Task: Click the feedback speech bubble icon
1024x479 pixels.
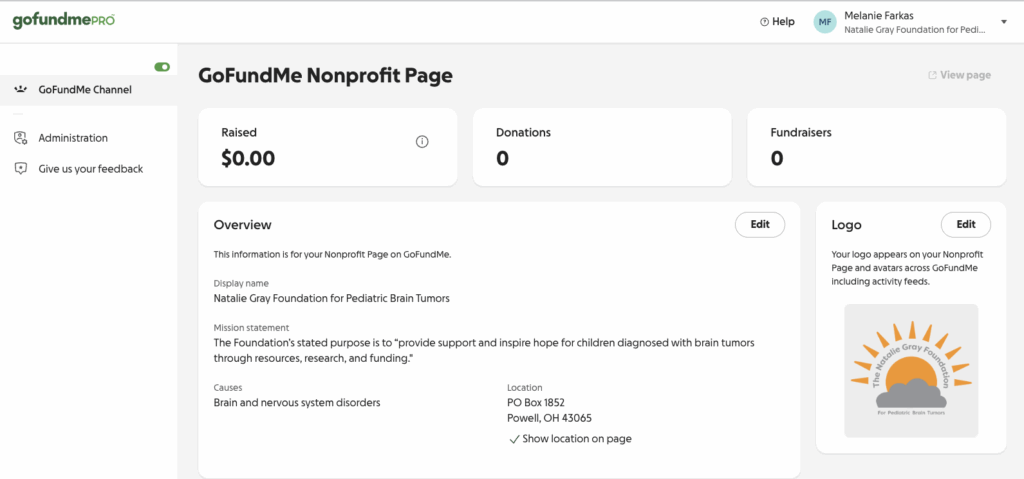Action: [21, 169]
